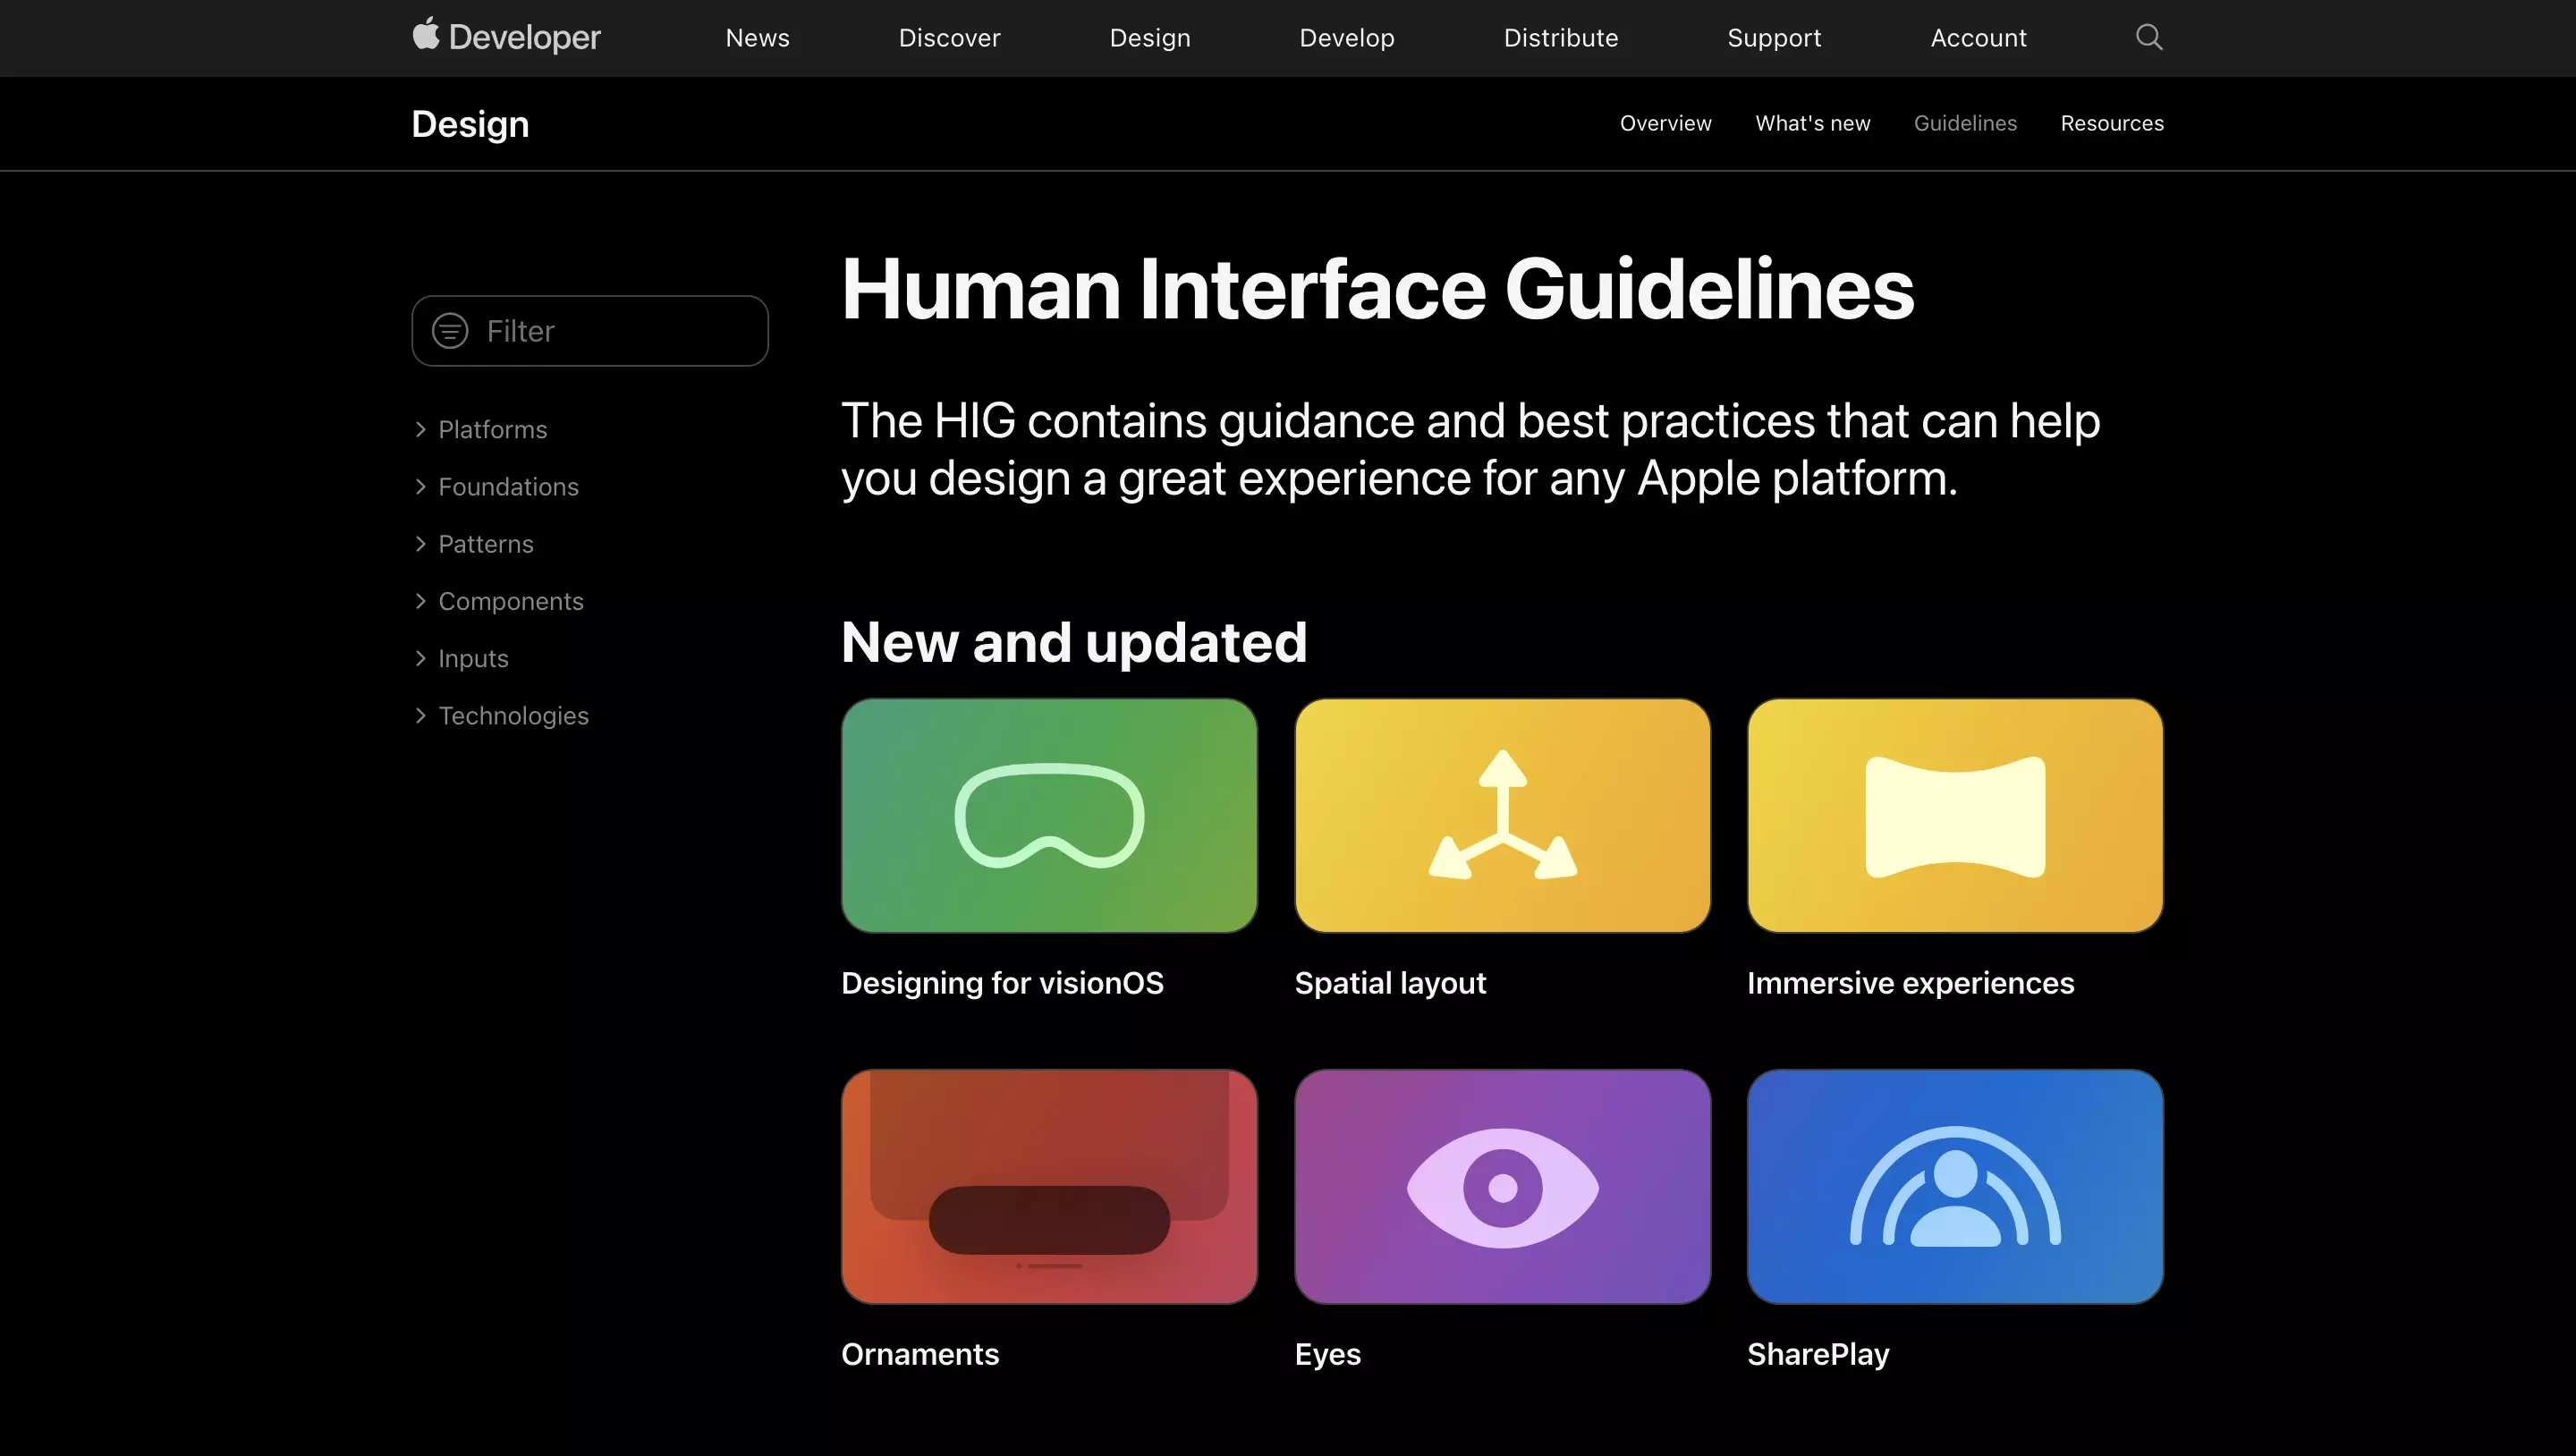Open the Eyes guidelines icon

(1502, 1185)
